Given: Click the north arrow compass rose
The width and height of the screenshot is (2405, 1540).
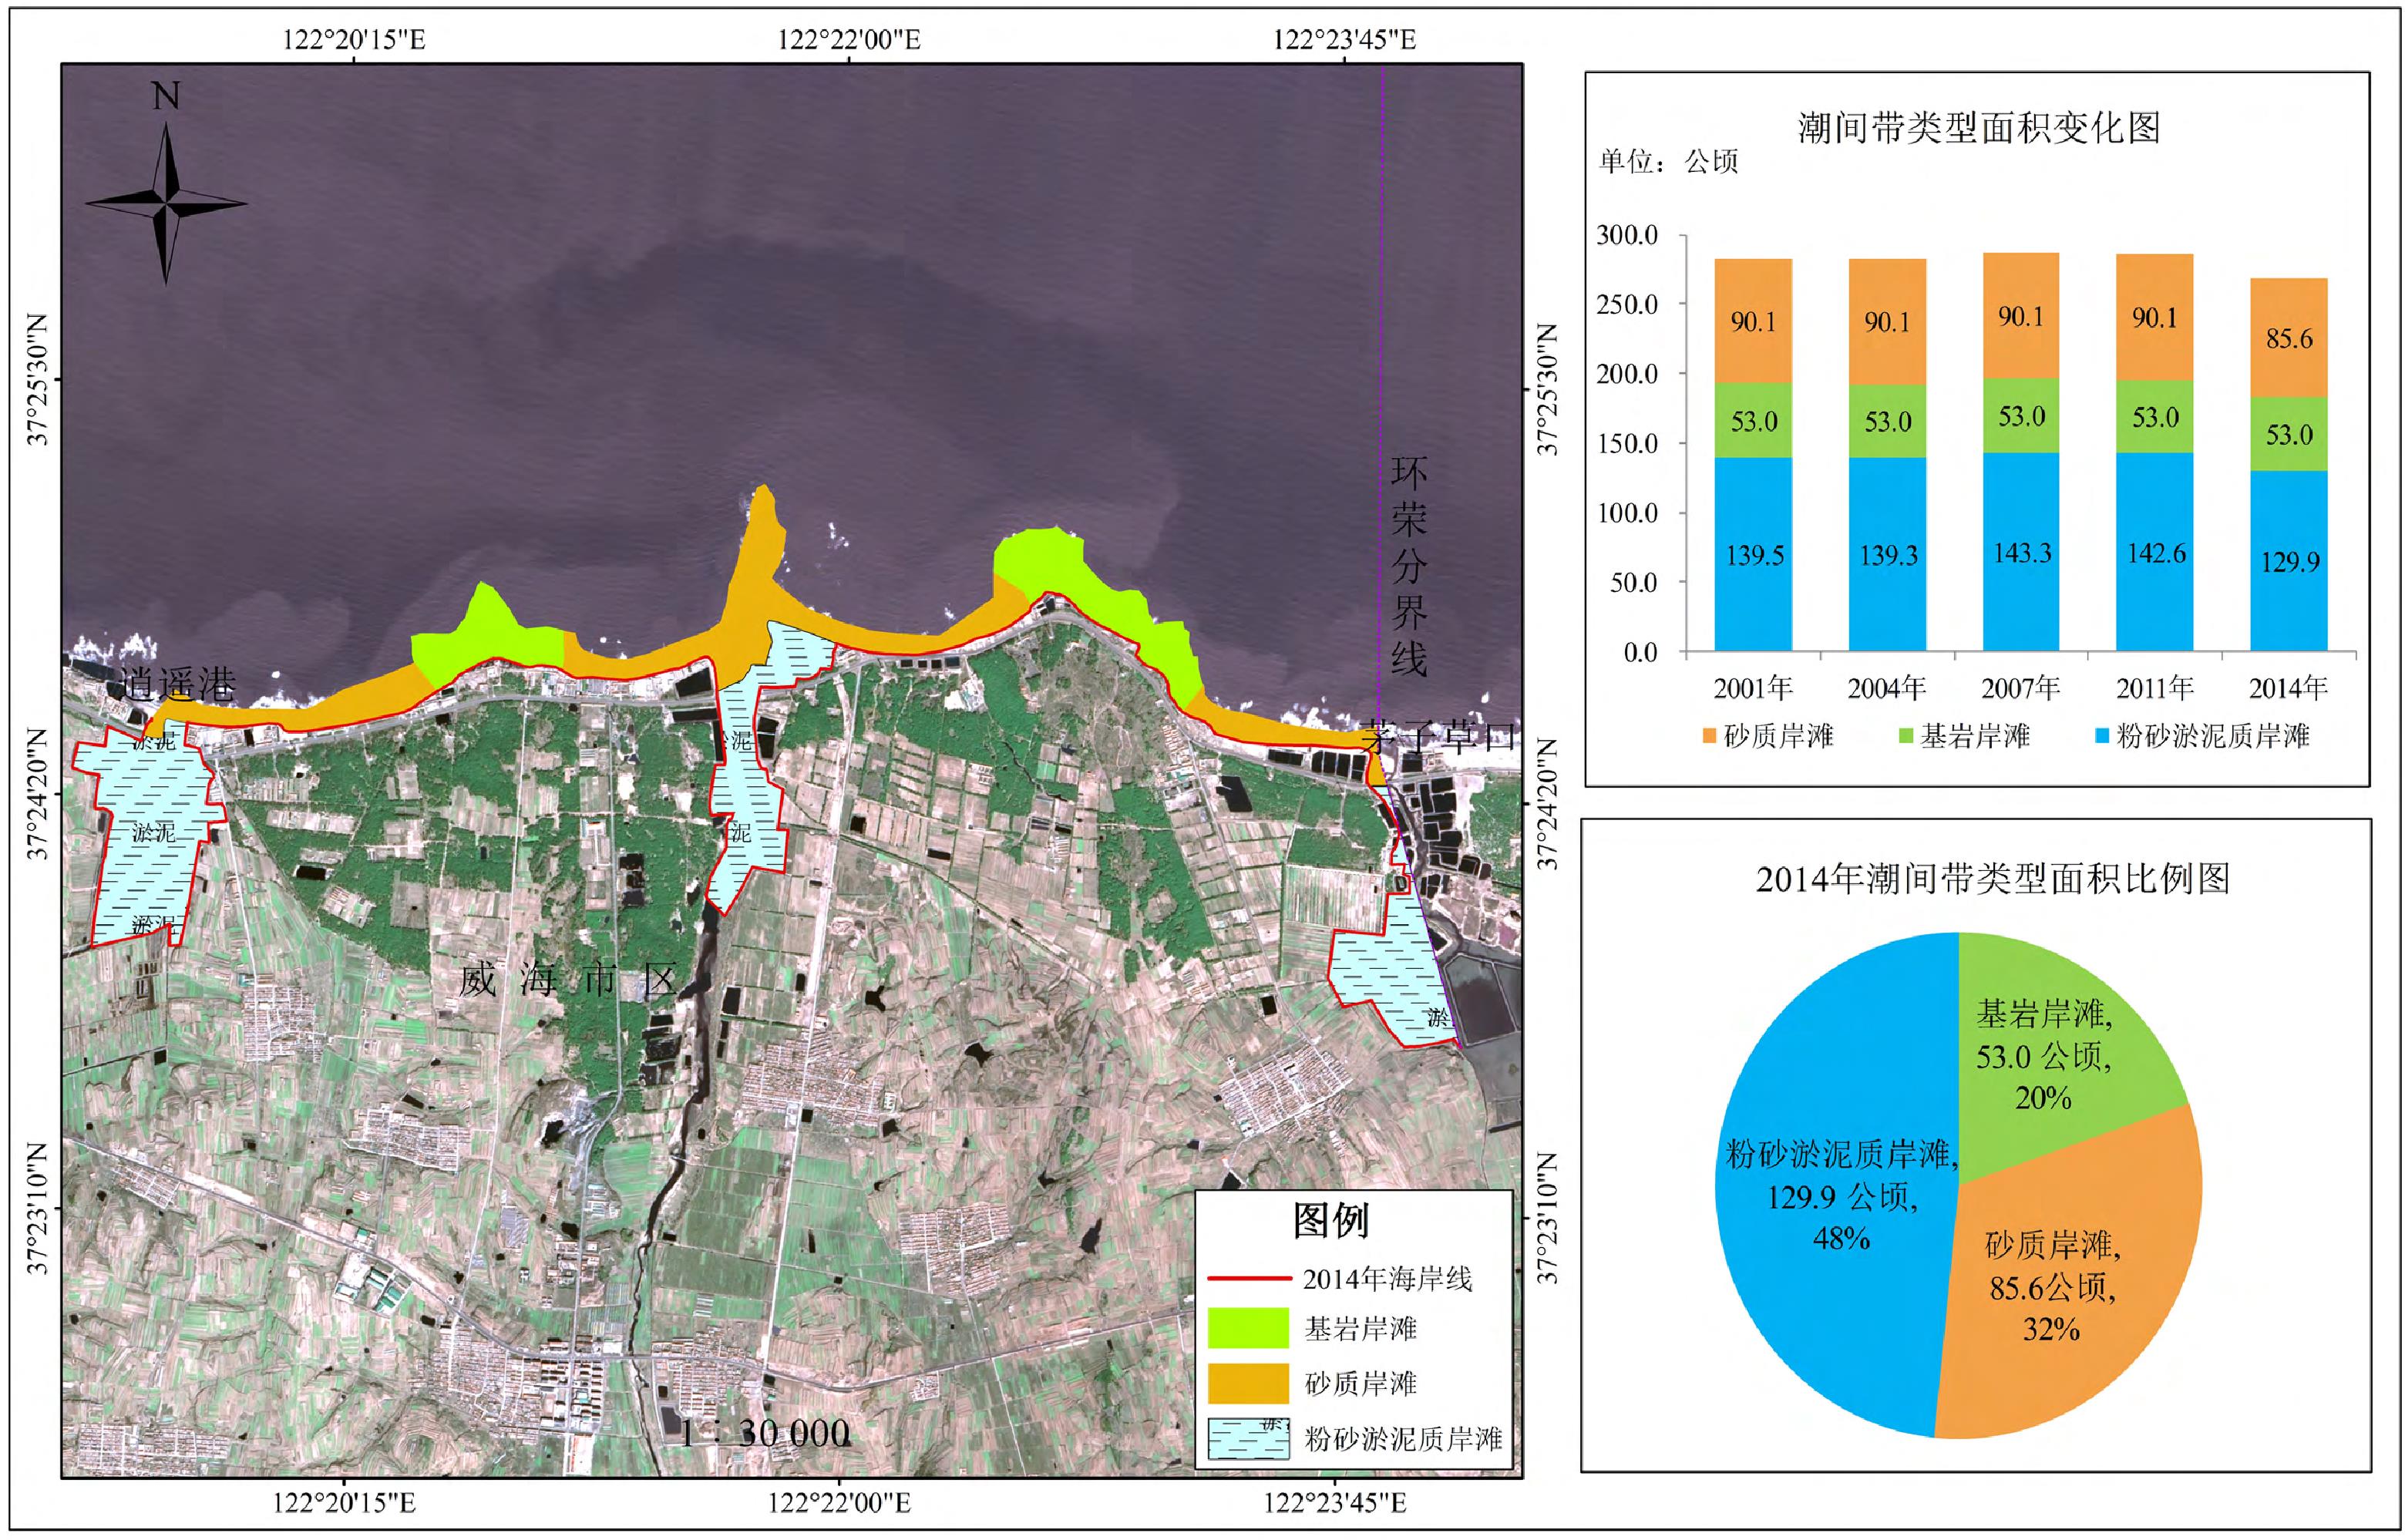Looking at the screenshot, I should [x=166, y=203].
